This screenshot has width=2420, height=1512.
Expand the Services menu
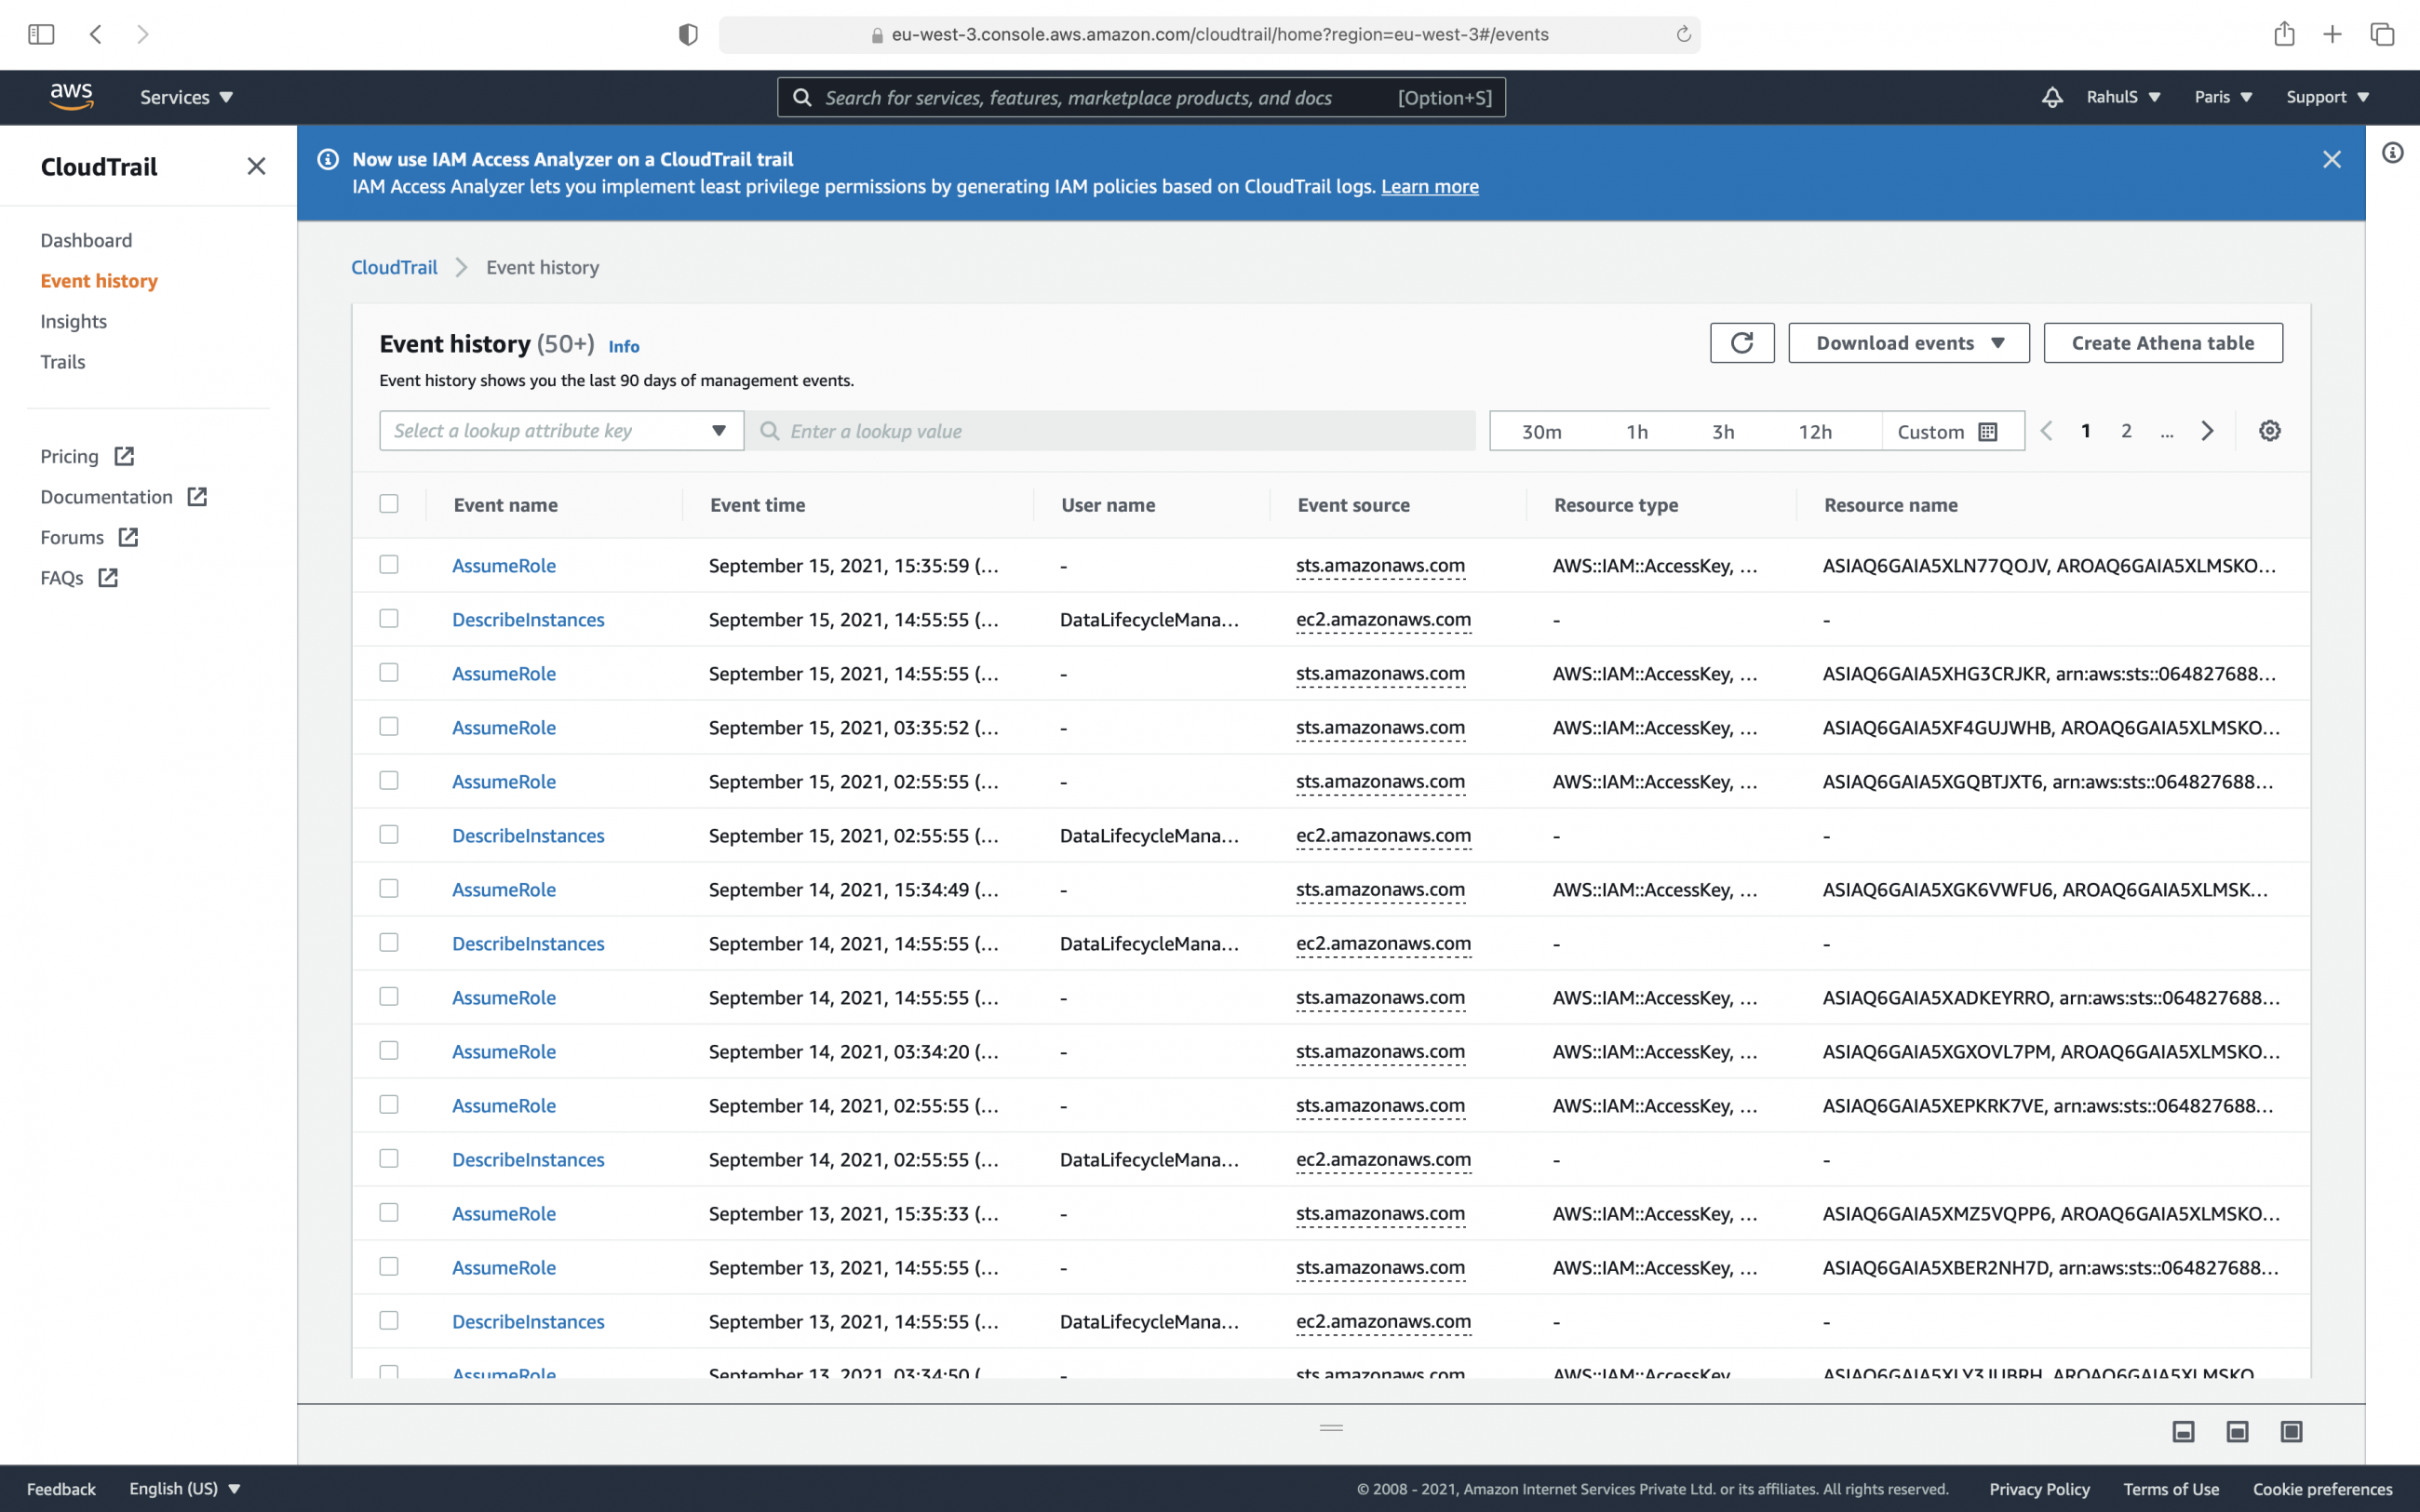[185, 97]
